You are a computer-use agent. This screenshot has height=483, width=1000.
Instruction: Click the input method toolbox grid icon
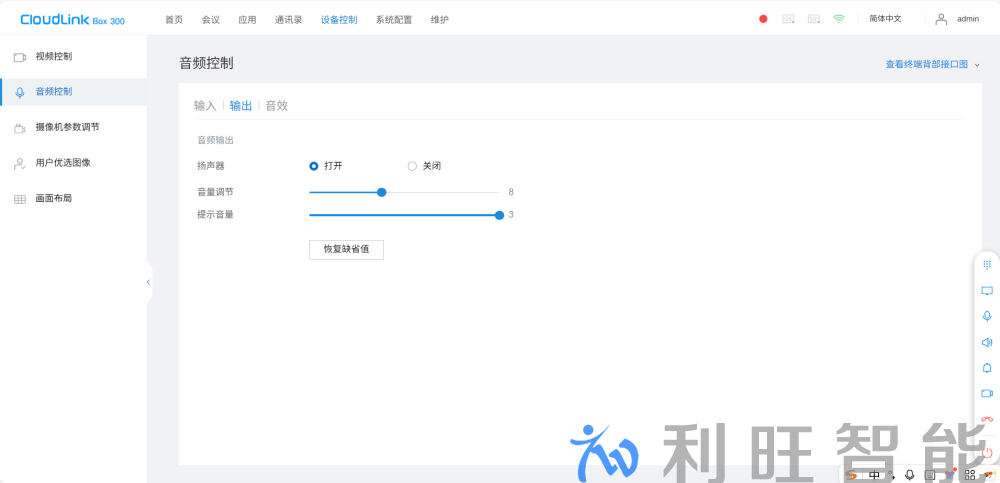[970, 475]
